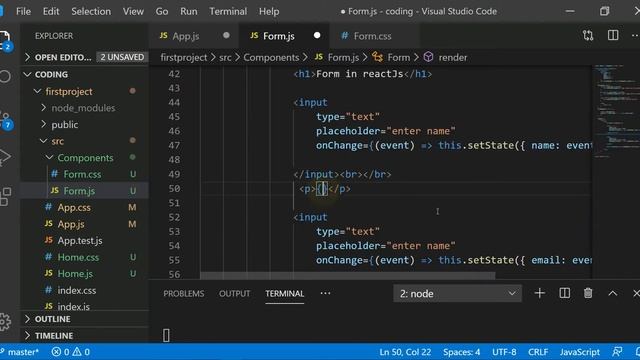Change end-of-line sequence via CRLF

click(x=538, y=352)
